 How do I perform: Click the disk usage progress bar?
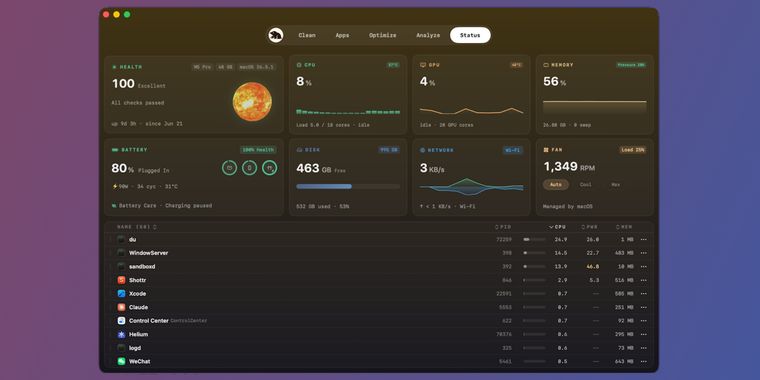348,186
